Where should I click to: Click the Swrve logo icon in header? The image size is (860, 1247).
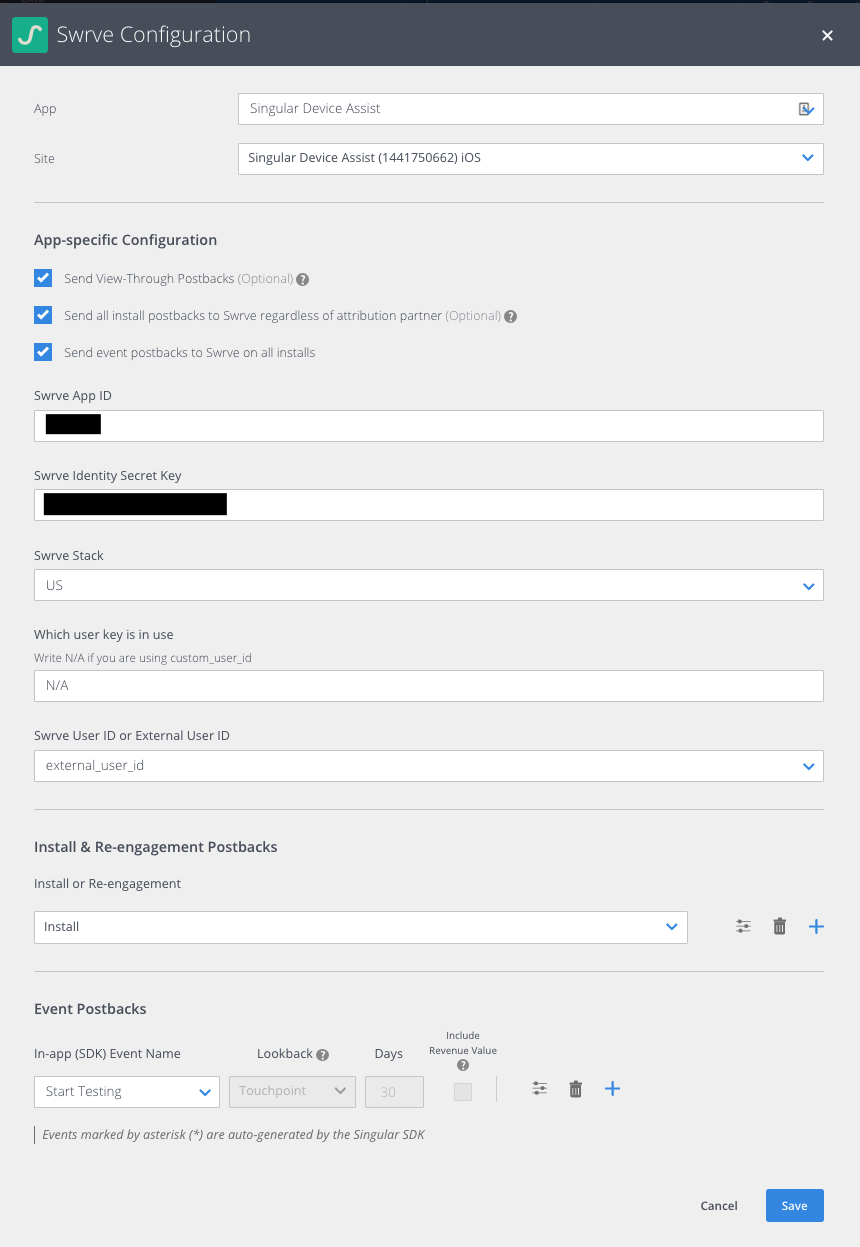(x=29, y=35)
